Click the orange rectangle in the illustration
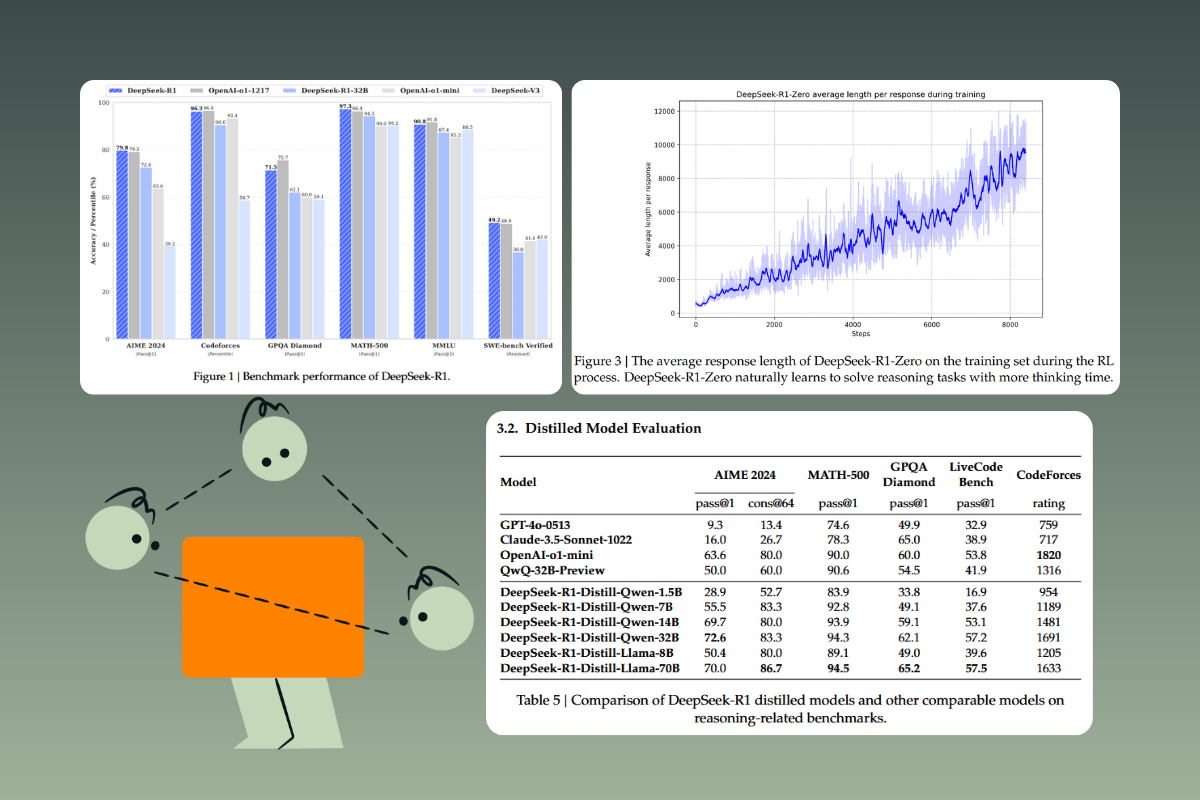This screenshot has height=800, width=1200. (273, 608)
